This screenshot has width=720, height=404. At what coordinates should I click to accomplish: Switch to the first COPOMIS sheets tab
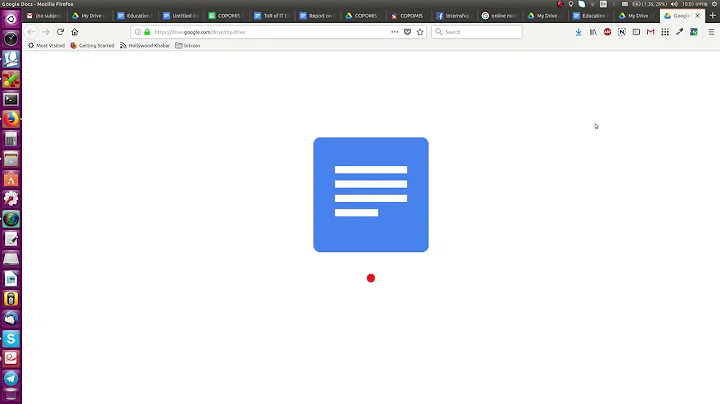(x=226, y=16)
